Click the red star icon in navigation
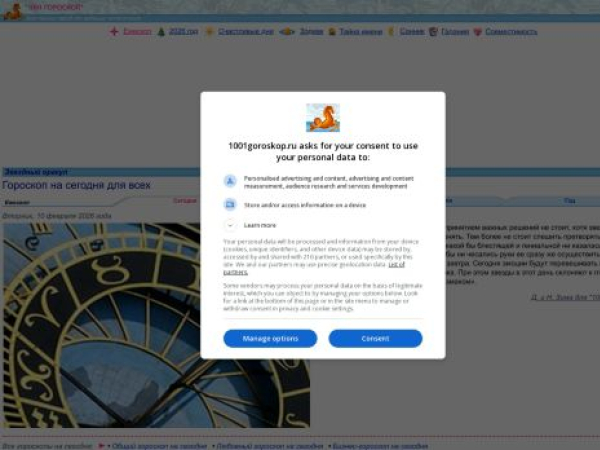600x450 pixels. coord(114,32)
